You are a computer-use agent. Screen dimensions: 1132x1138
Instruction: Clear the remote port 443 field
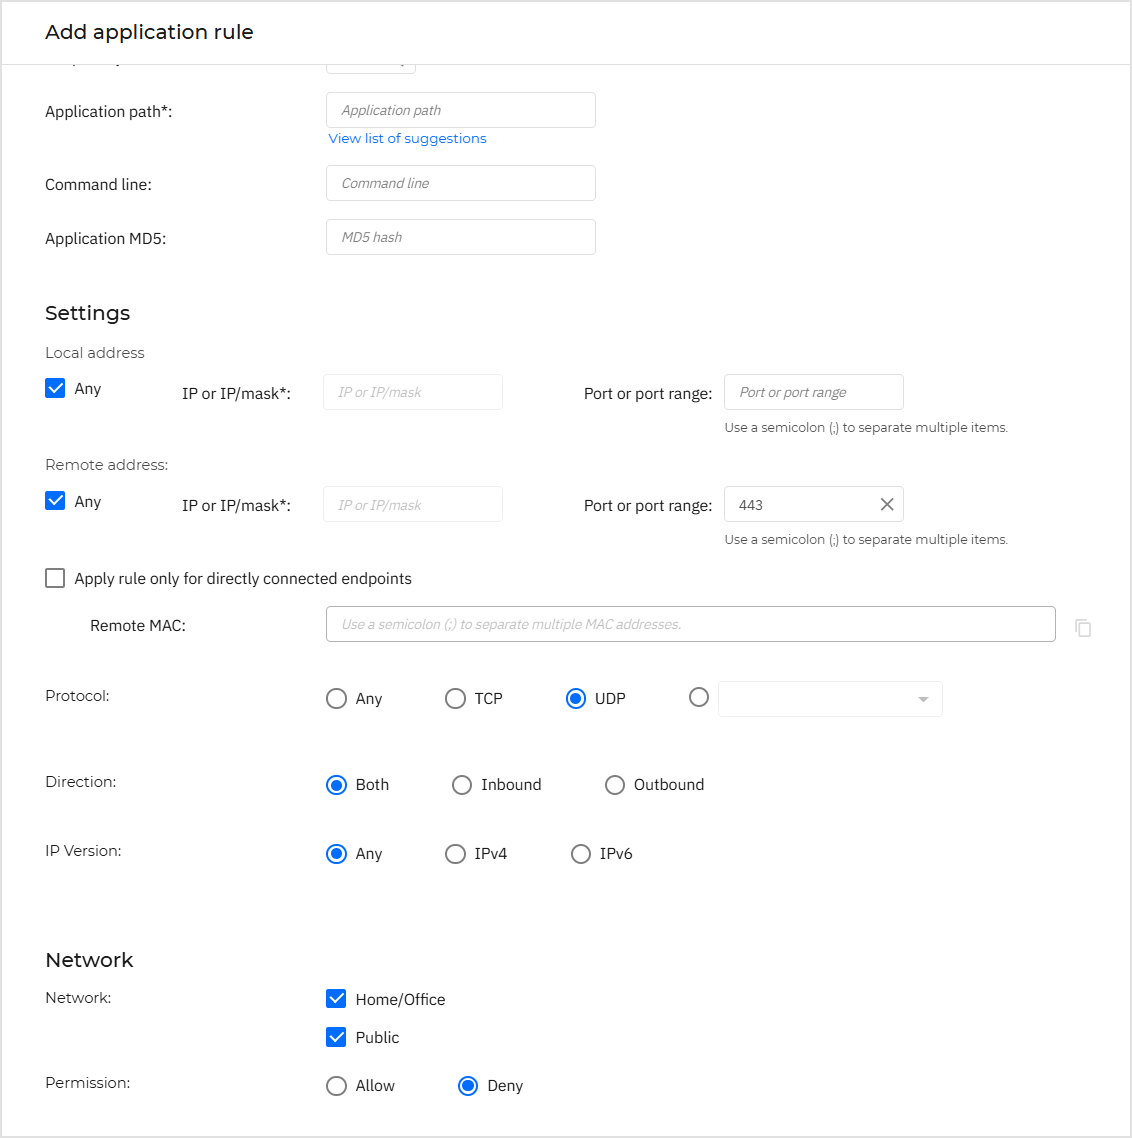pos(886,505)
